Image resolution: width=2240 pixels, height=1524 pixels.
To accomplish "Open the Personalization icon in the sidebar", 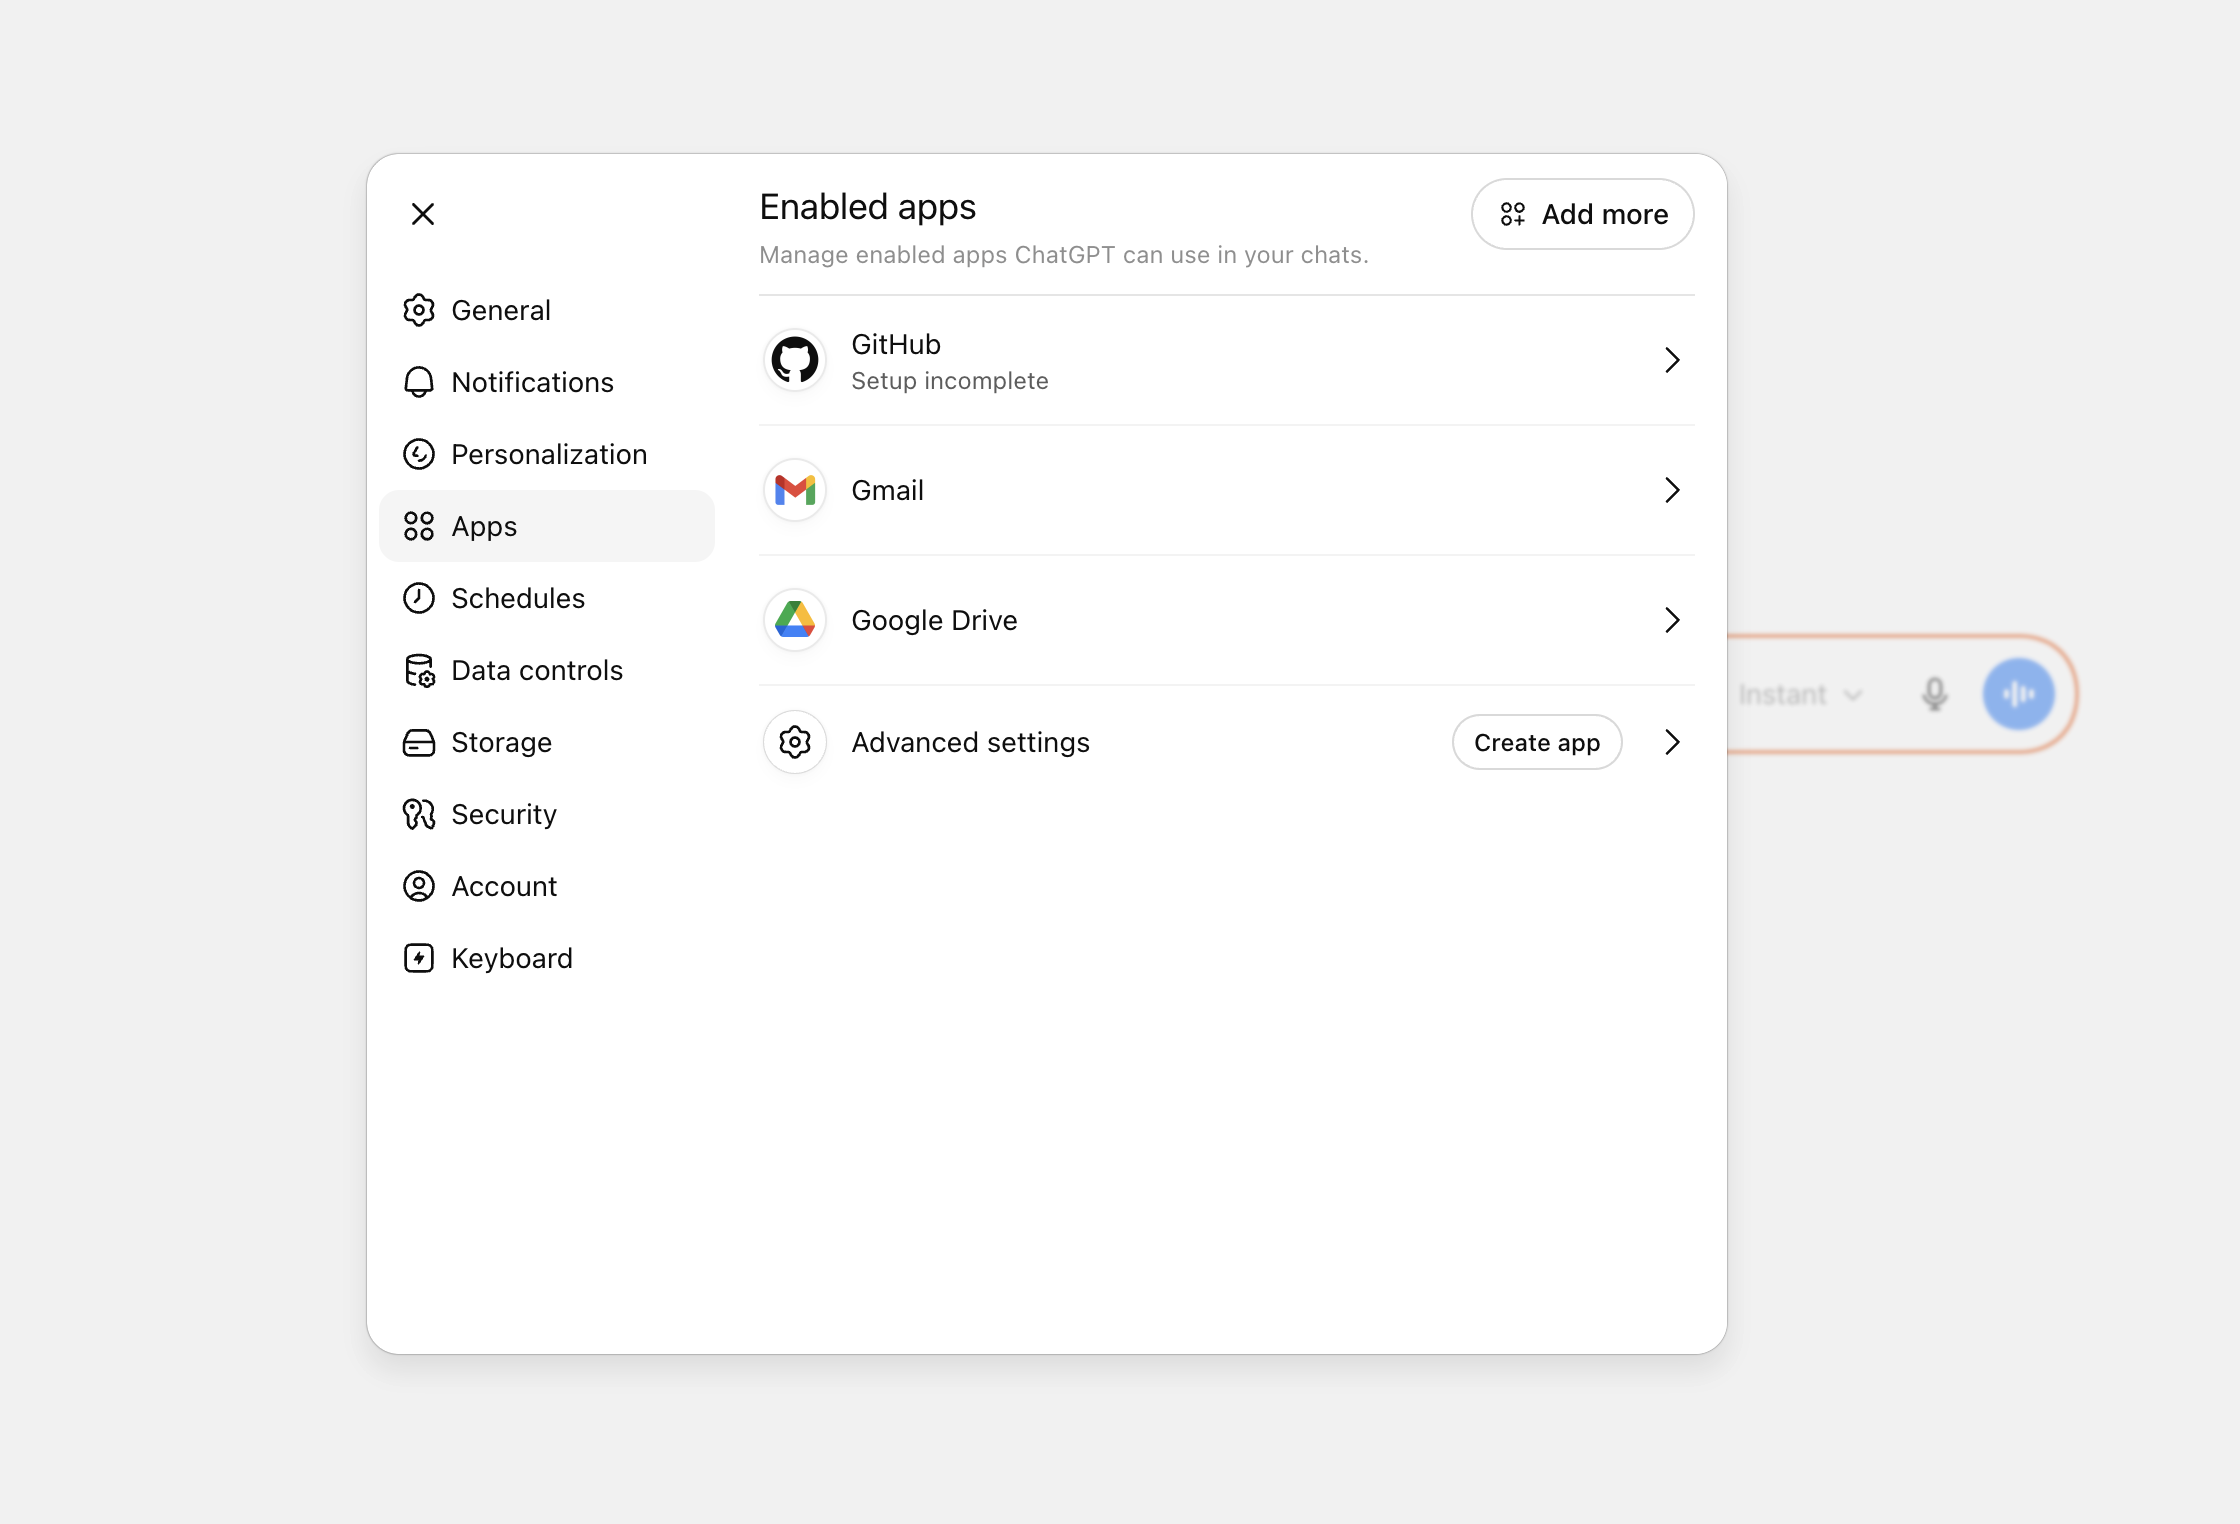I will click(419, 454).
